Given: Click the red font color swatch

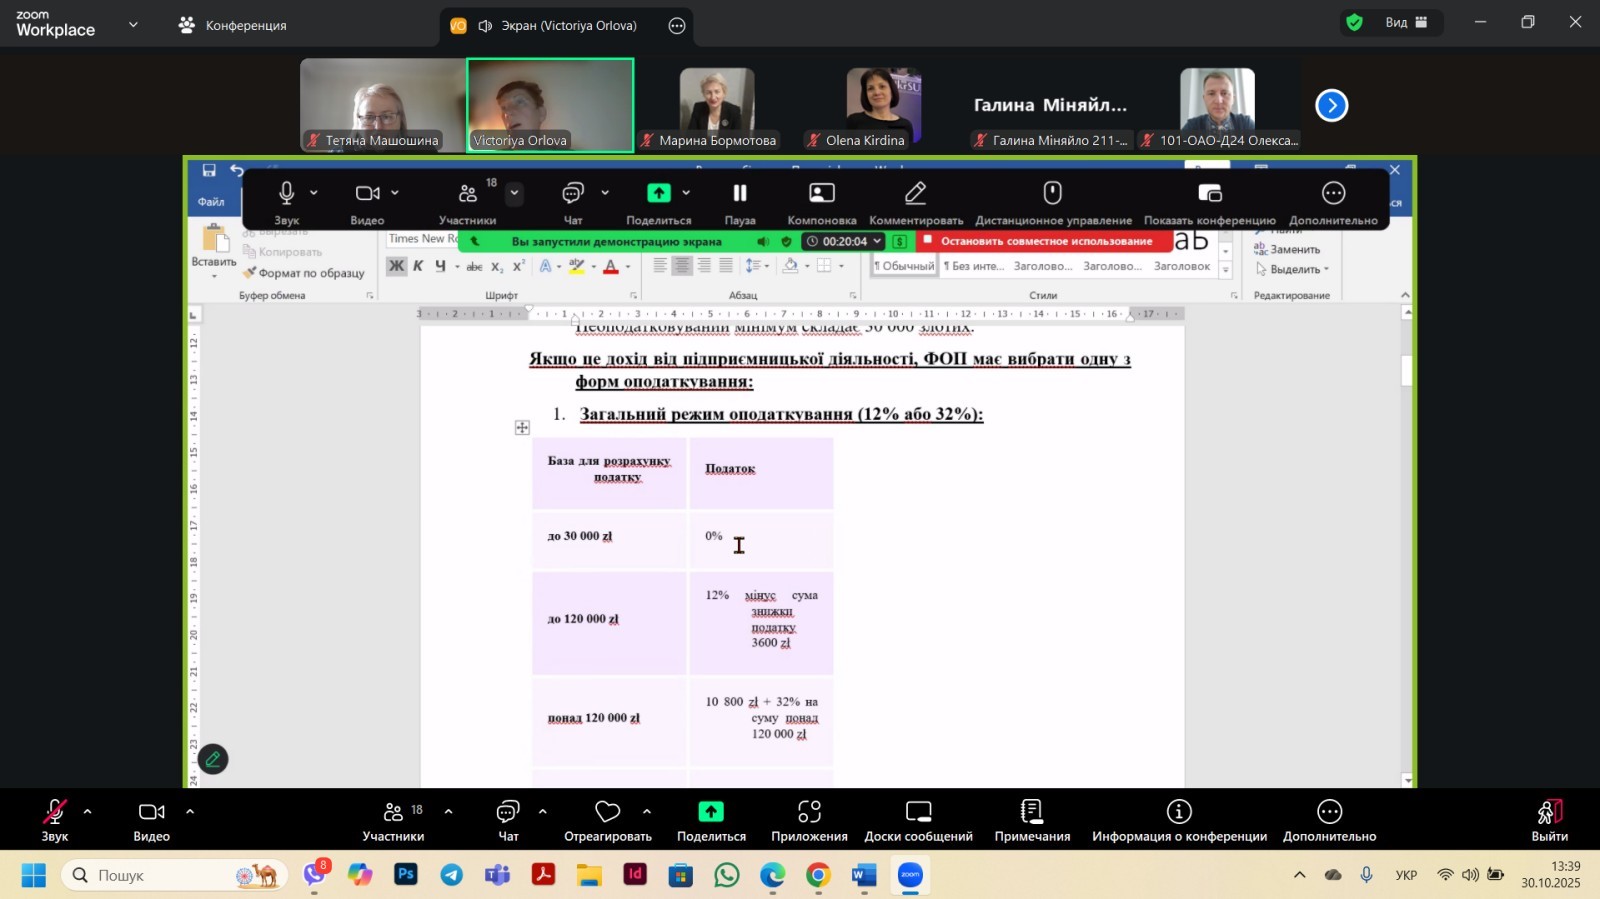Looking at the screenshot, I should 610,266.
